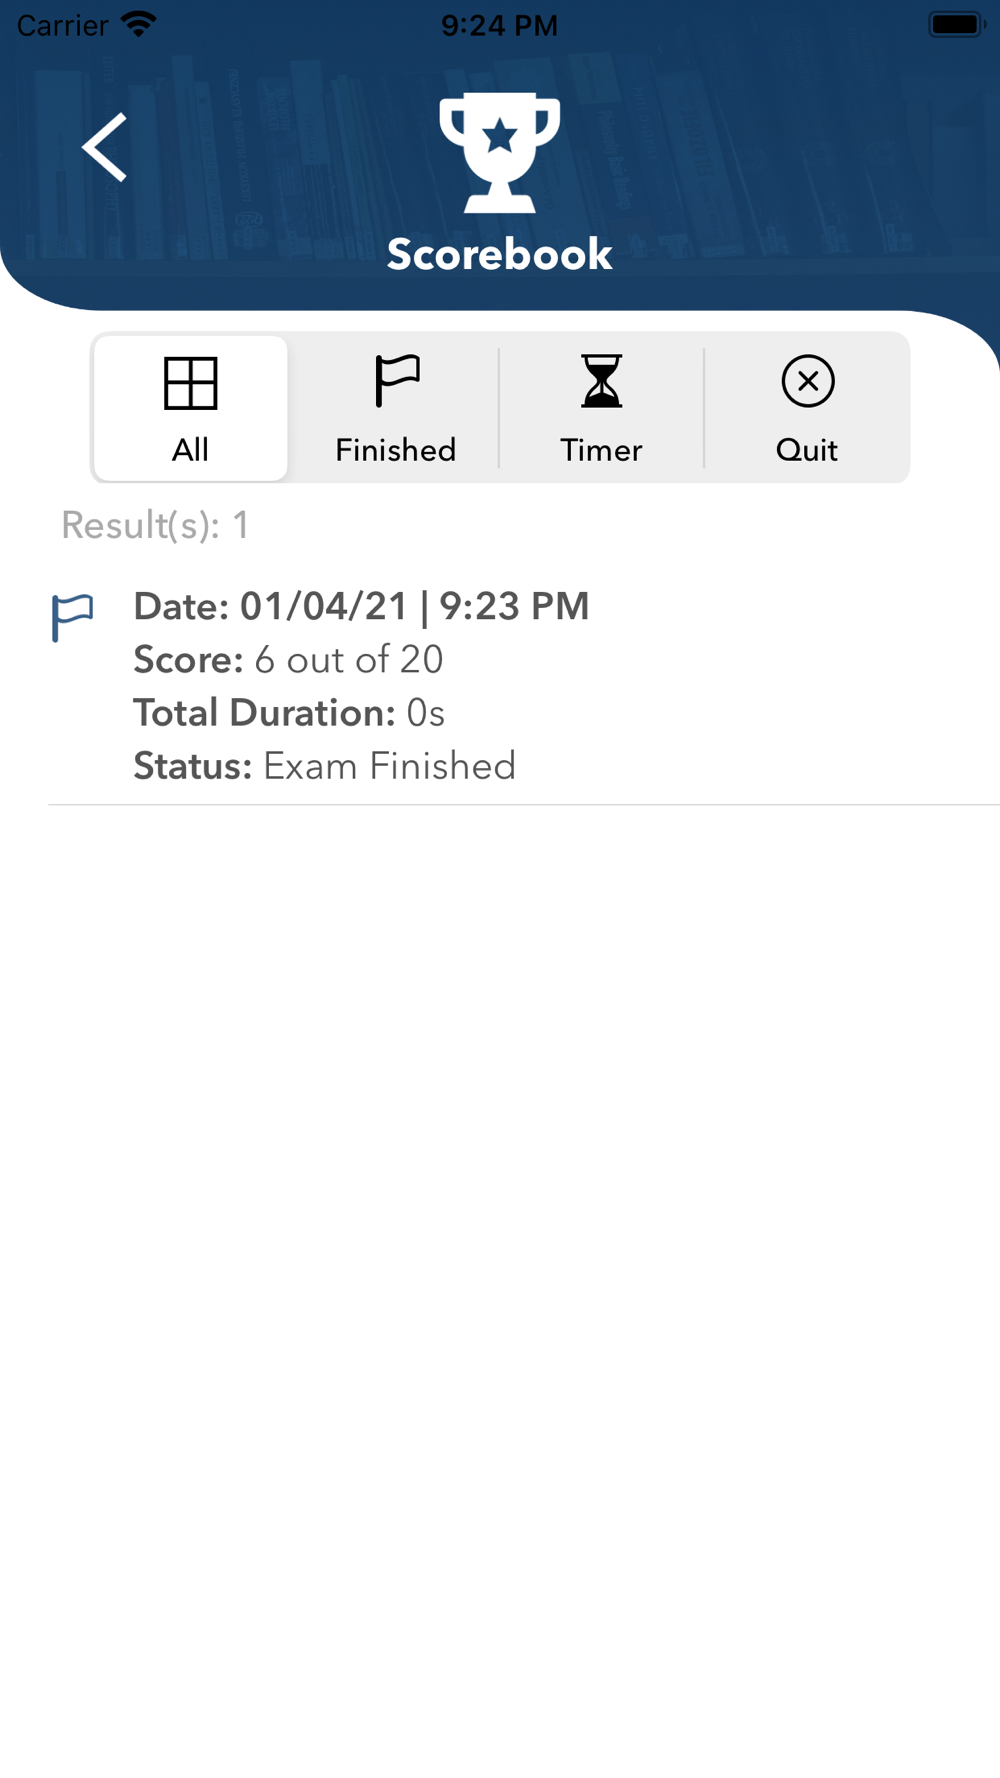Viewport: 1000px width, 1778px height.
Task: Click the hourglass icon on the Timer tab
Action: pos(602,381)
